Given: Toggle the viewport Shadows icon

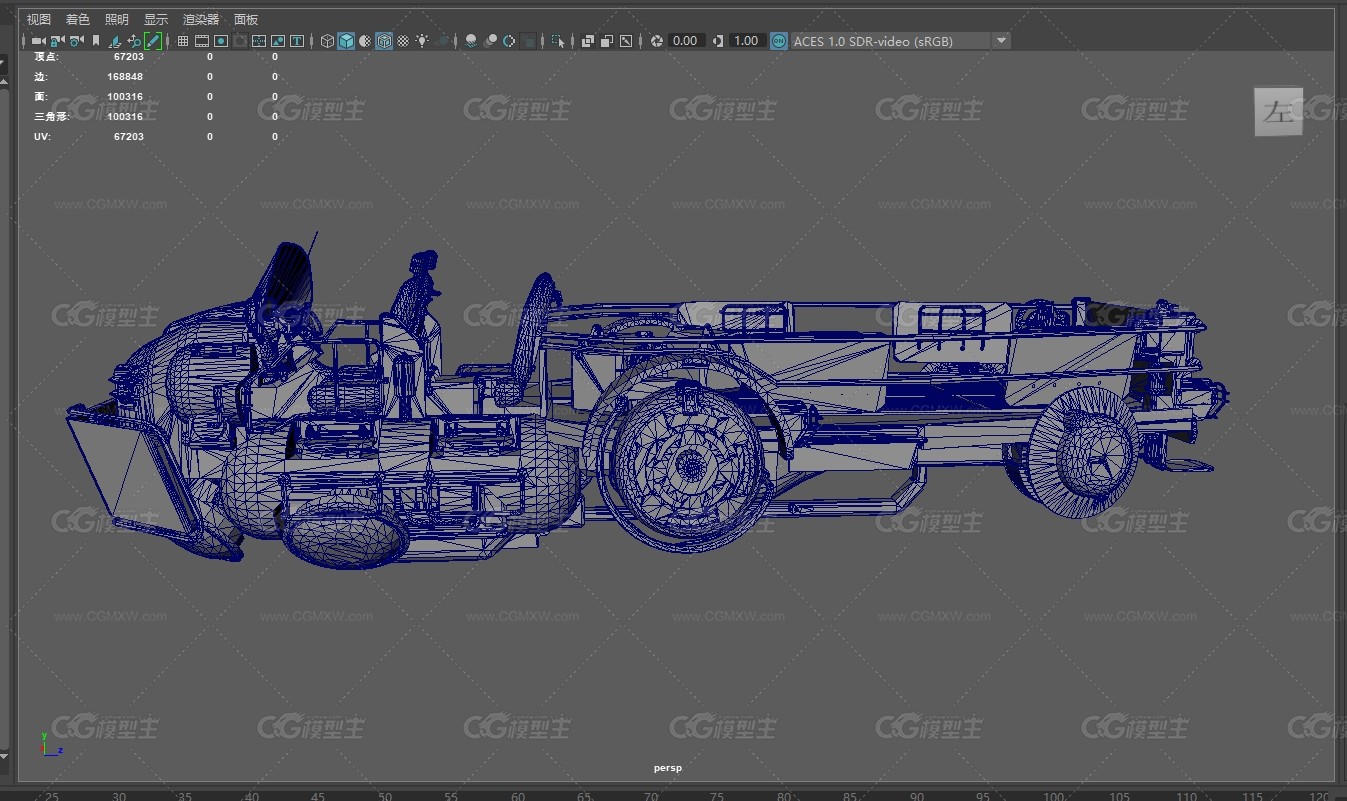Looking at the screenshot, I should pyautogui.click(x=443, y=41).
